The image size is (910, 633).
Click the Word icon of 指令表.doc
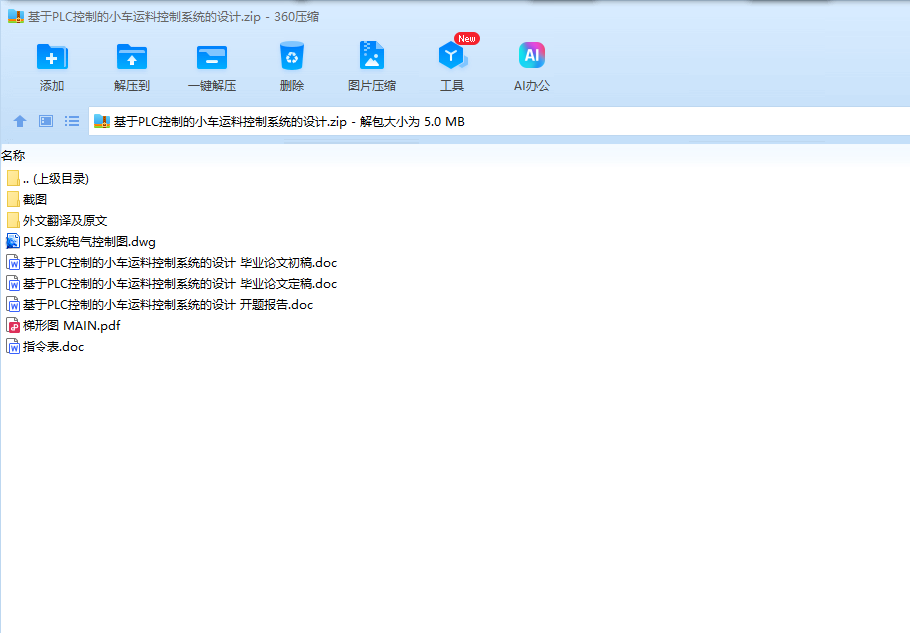point(13,347)
